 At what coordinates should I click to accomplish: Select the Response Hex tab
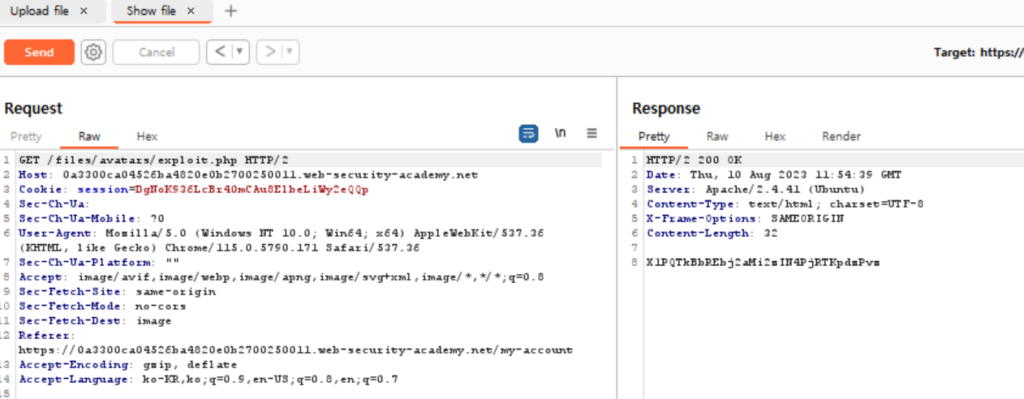point(775,136)
